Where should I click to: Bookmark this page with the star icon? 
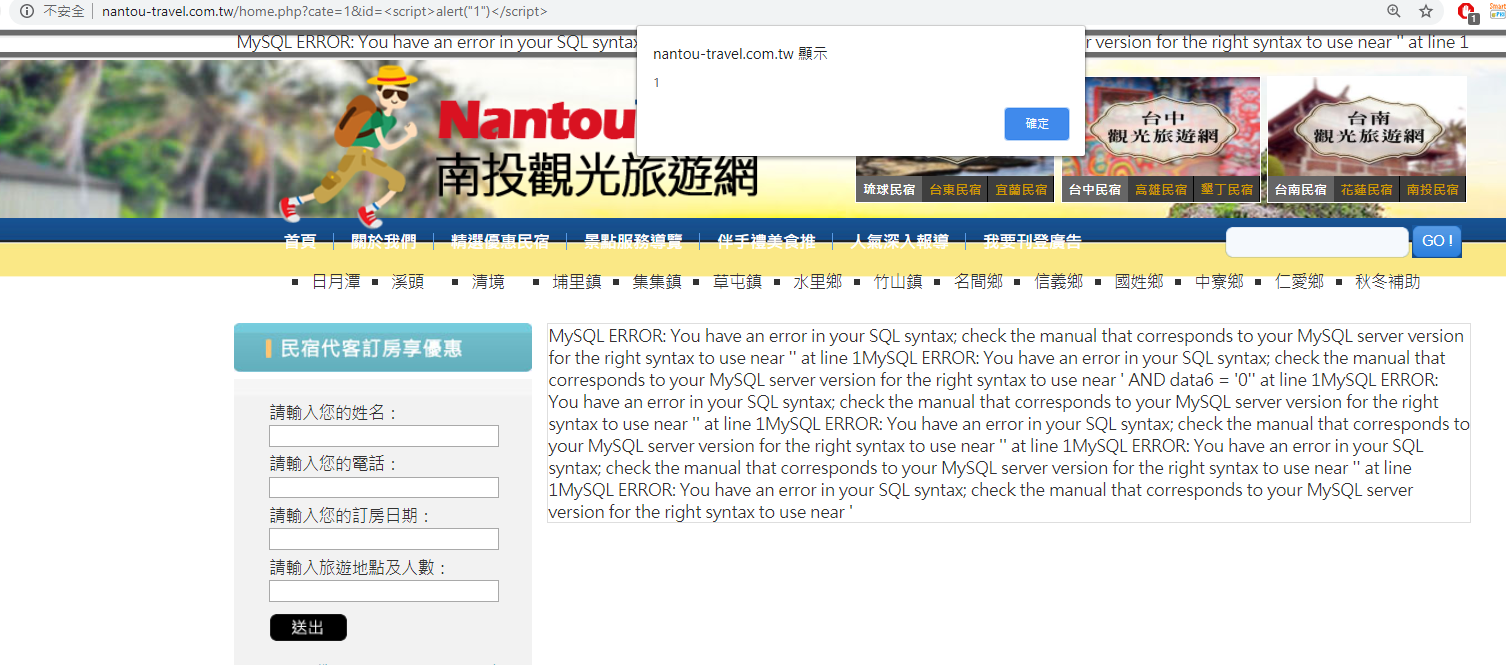pos(1426,11)
